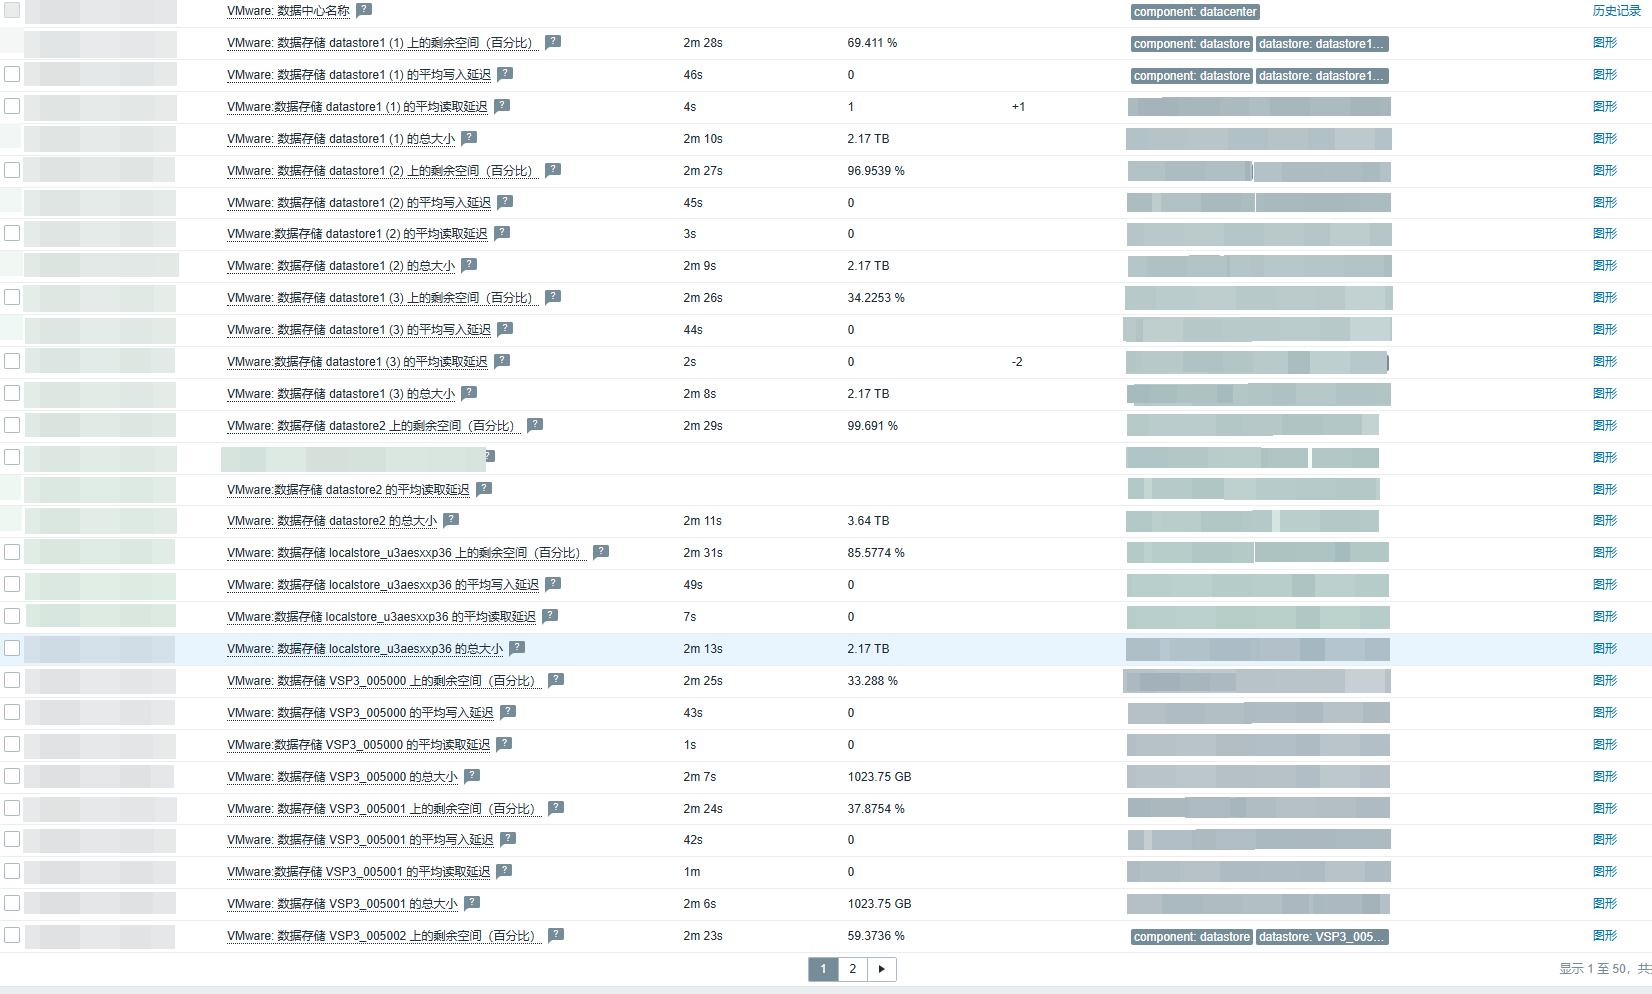Click change value +1 in datastore1 (1) row
The image size is (1652, 994).
point(1018,107)
